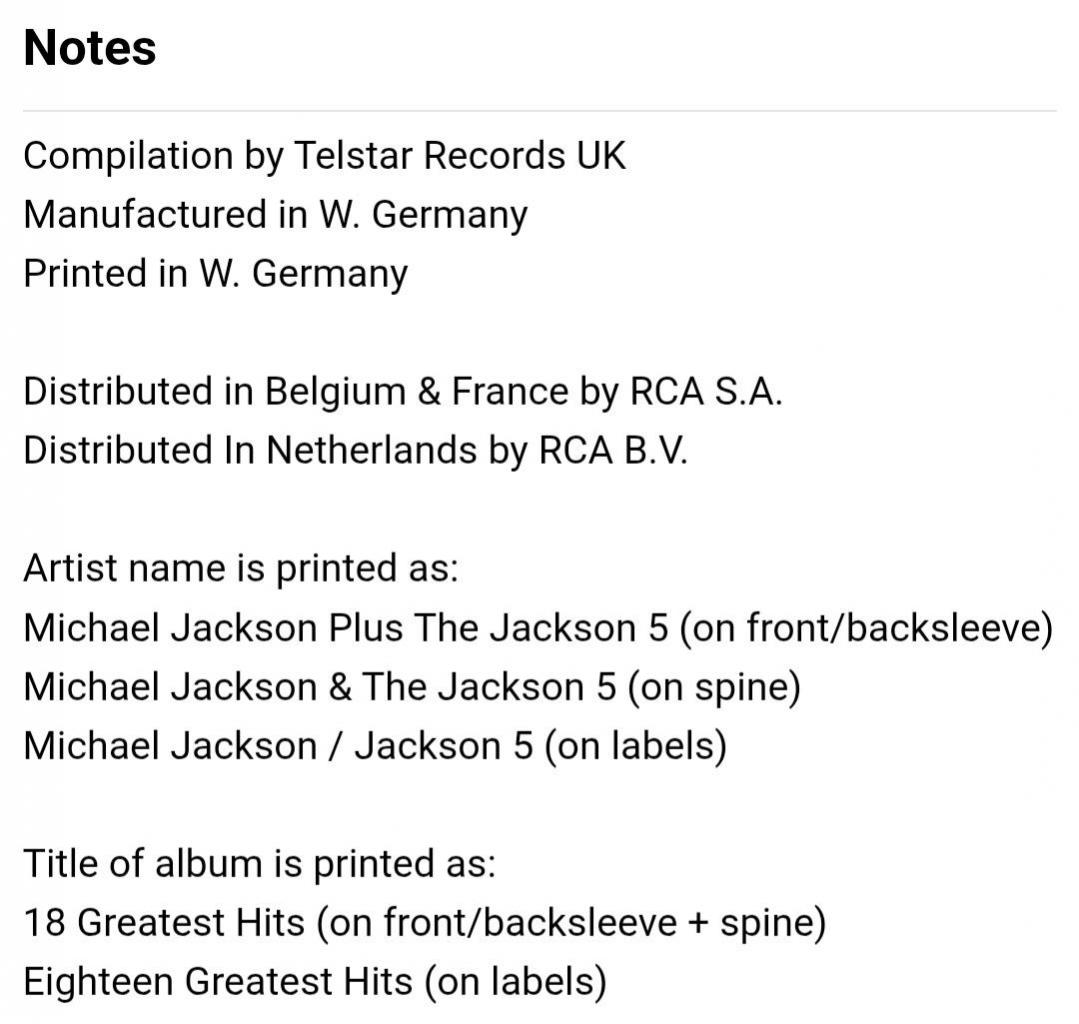Click the Manufactured in W. Germany line
Screen dimensions: 1079x1024
tap(275, 215)
